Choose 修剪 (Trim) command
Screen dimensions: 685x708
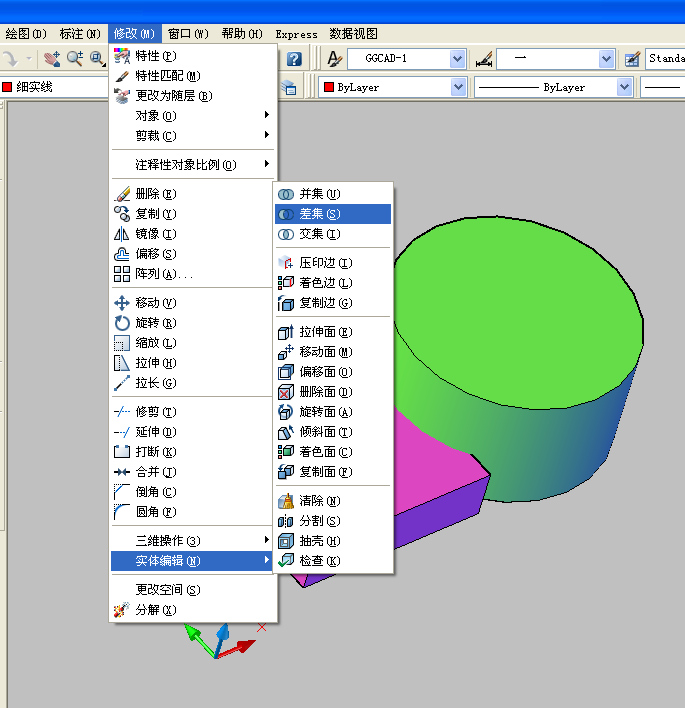(x=193, y=412)
